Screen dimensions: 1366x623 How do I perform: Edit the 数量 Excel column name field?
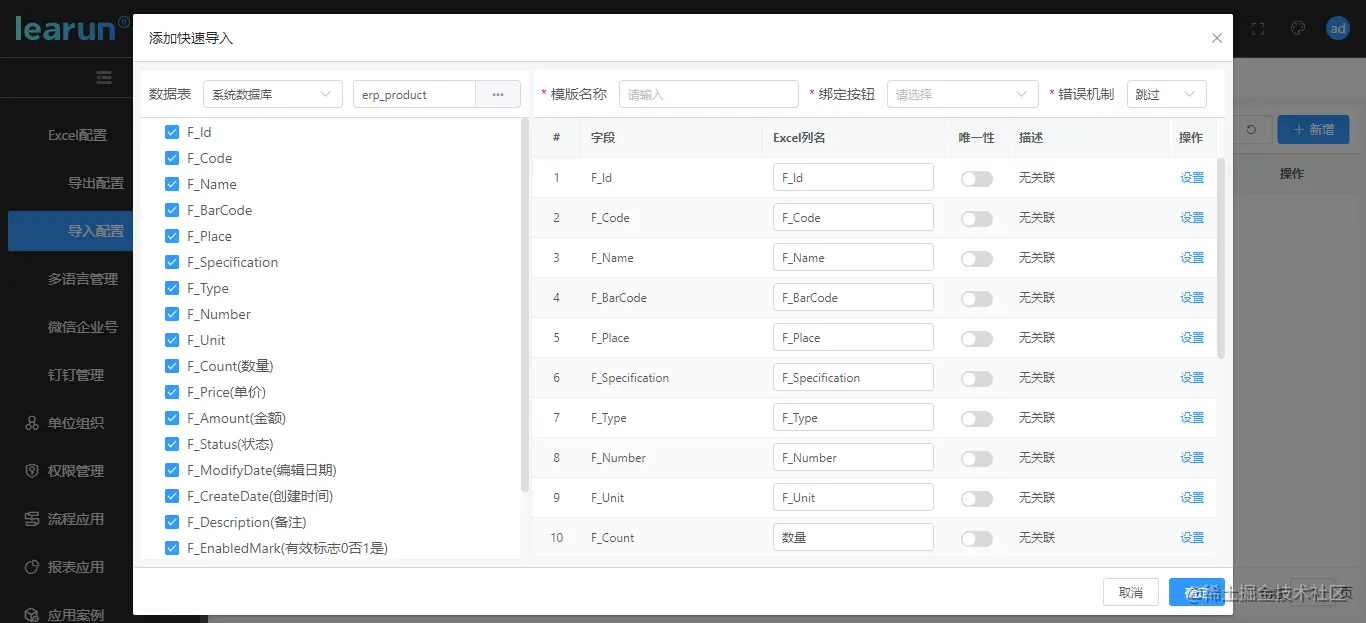tap(853, 537)
